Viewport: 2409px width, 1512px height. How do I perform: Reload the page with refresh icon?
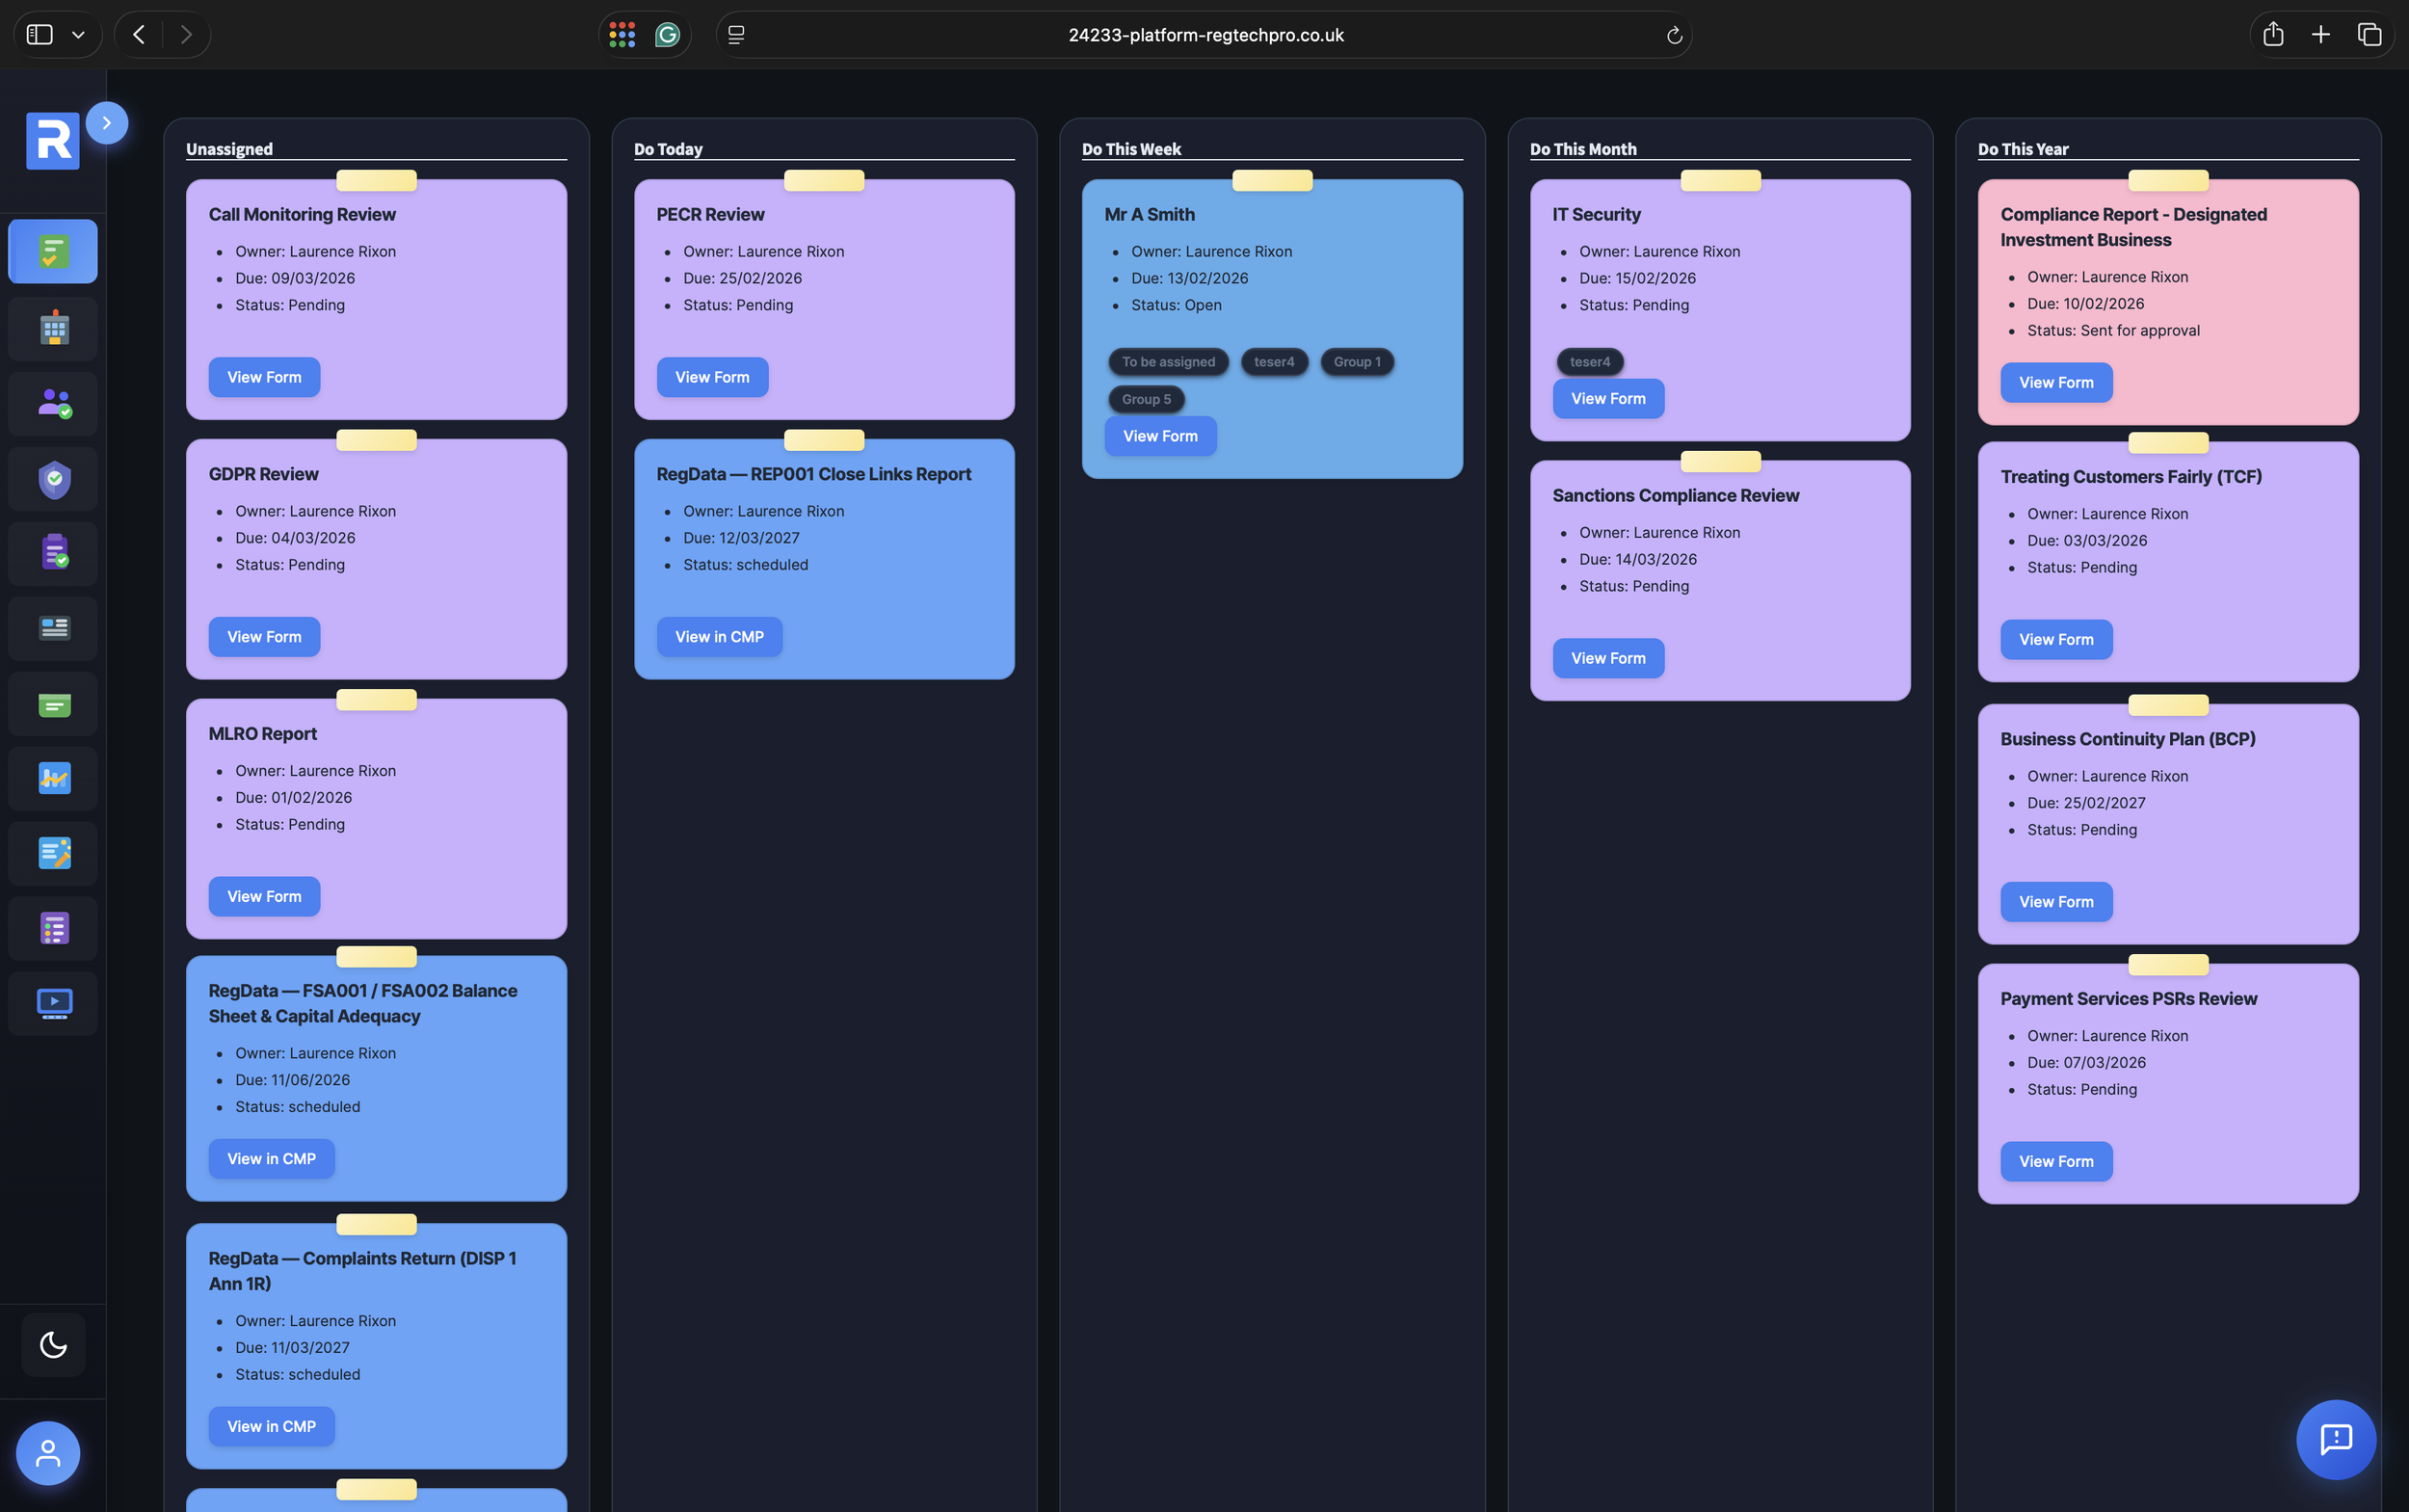pos(1674,36)
